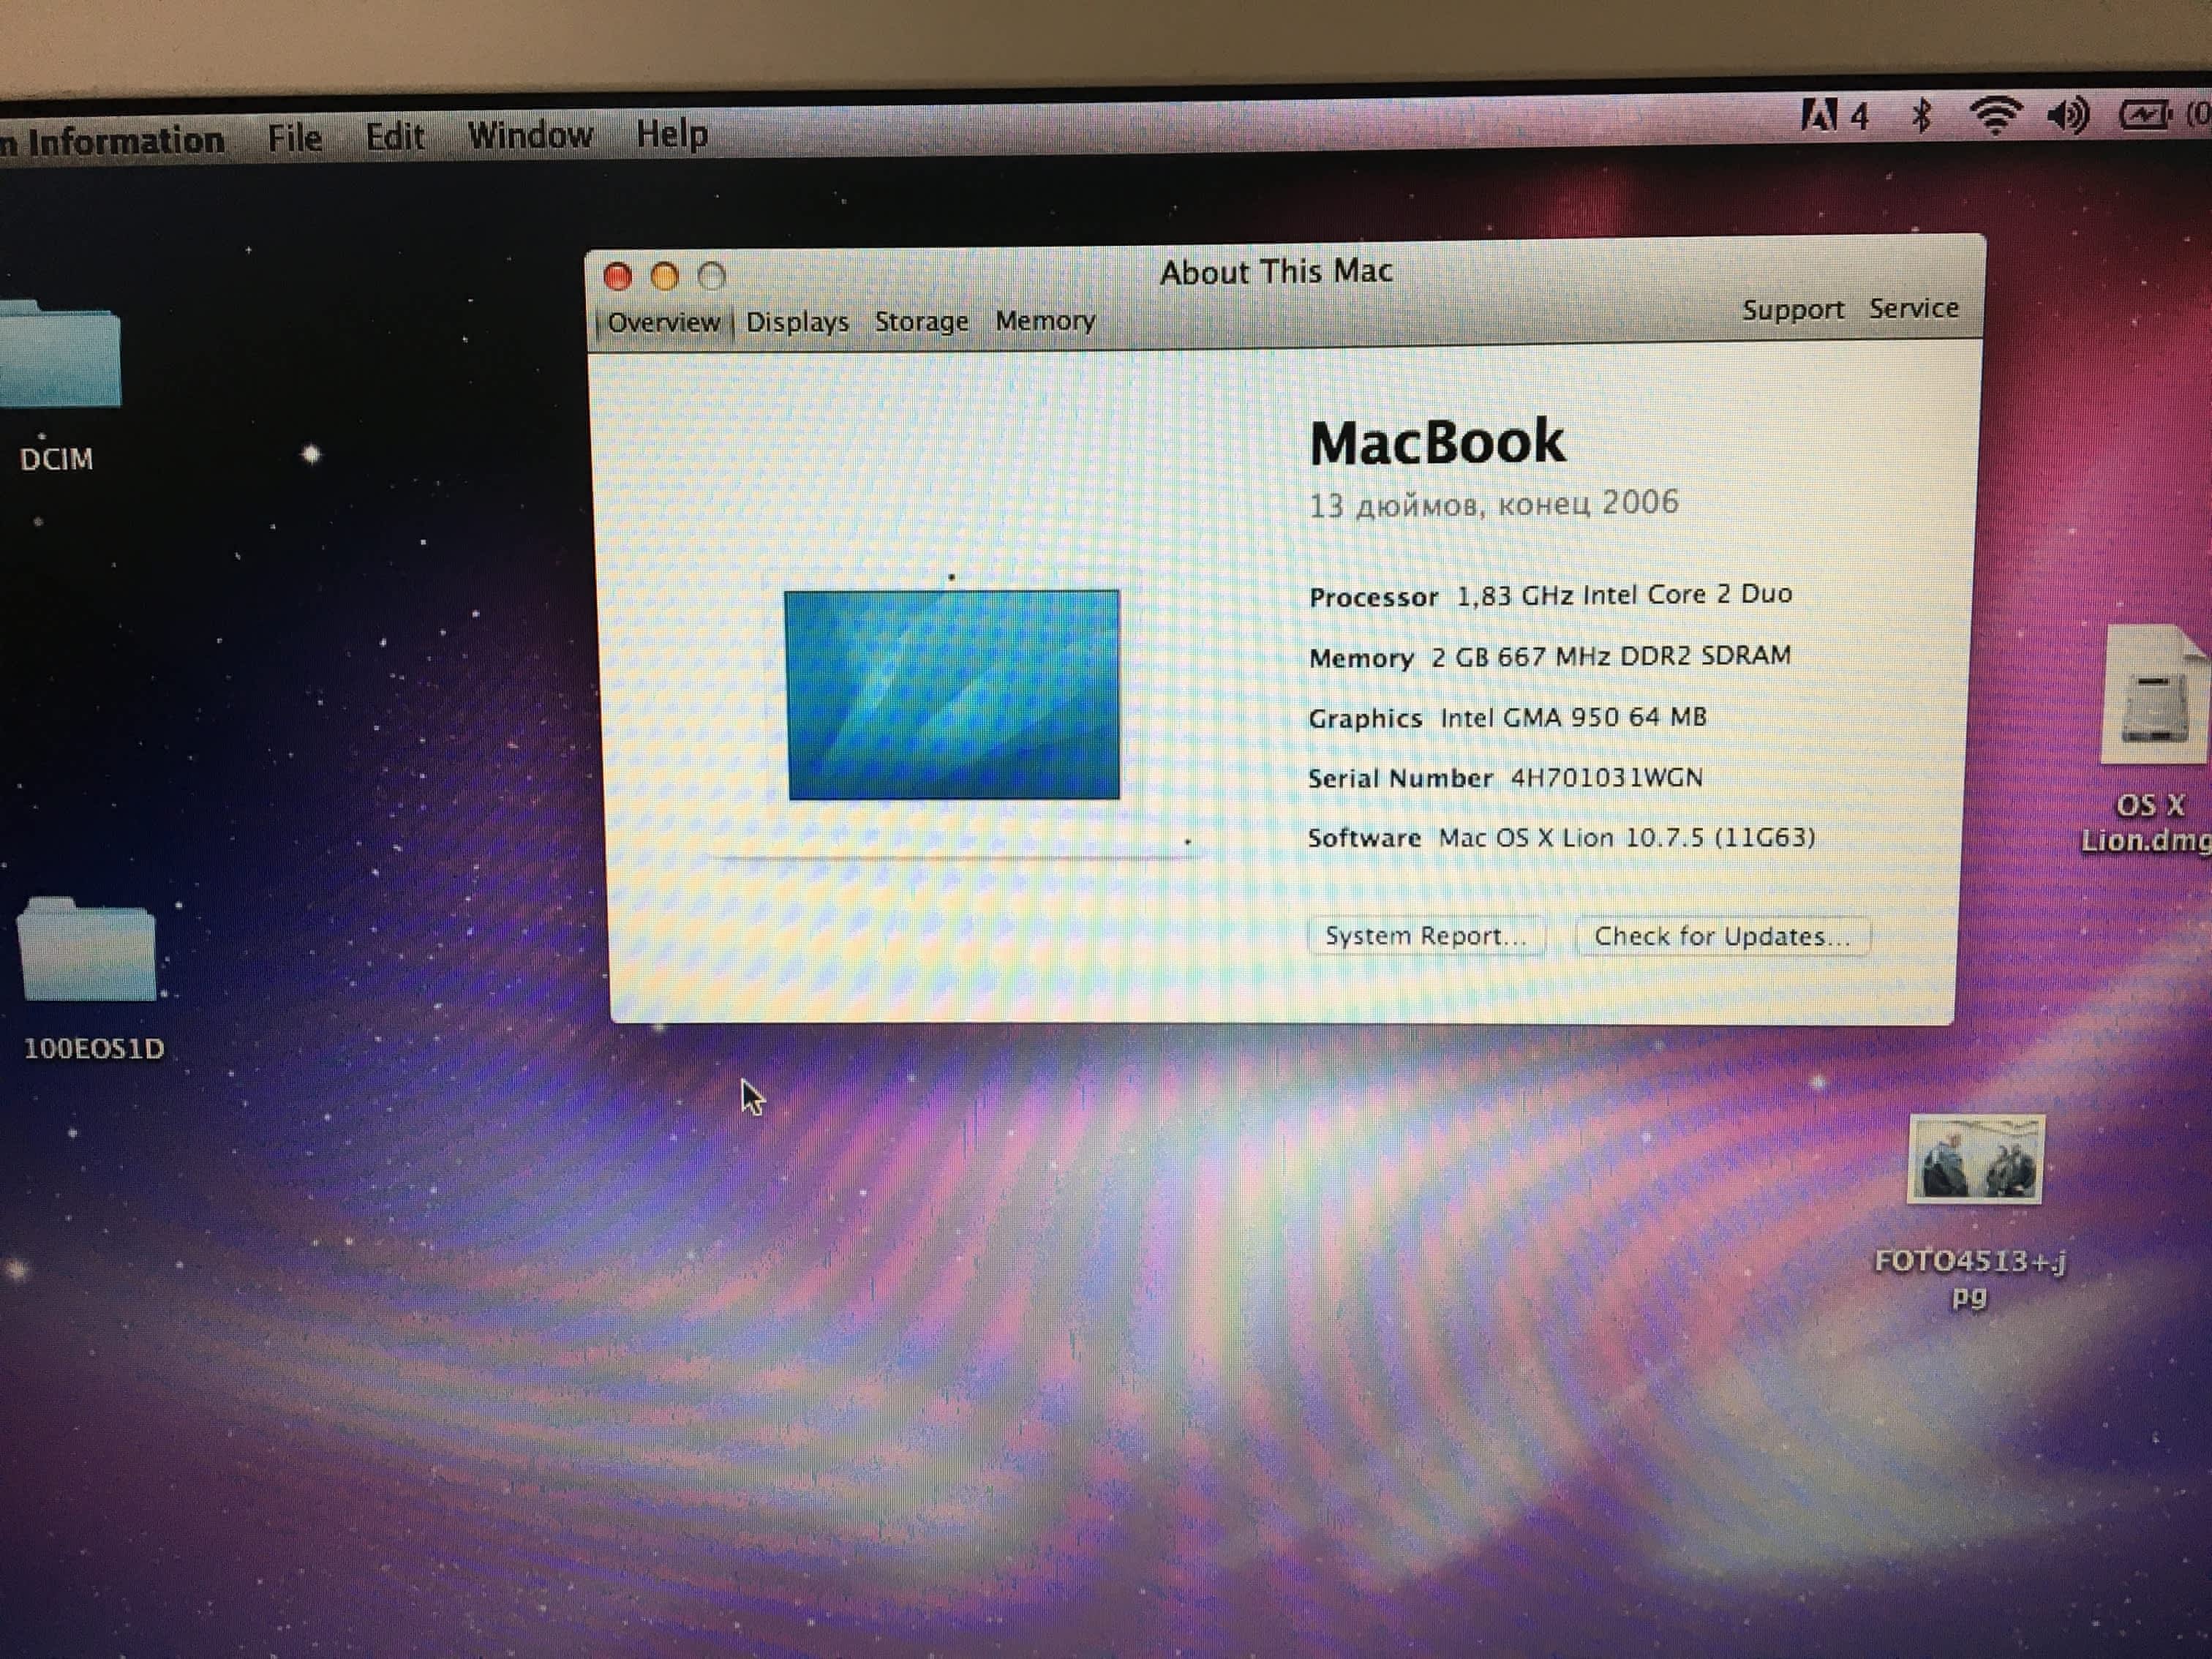Viewport: 2212px width, 1659px height.
Task: Open the Help menu
Action: (x=672, y=134)
